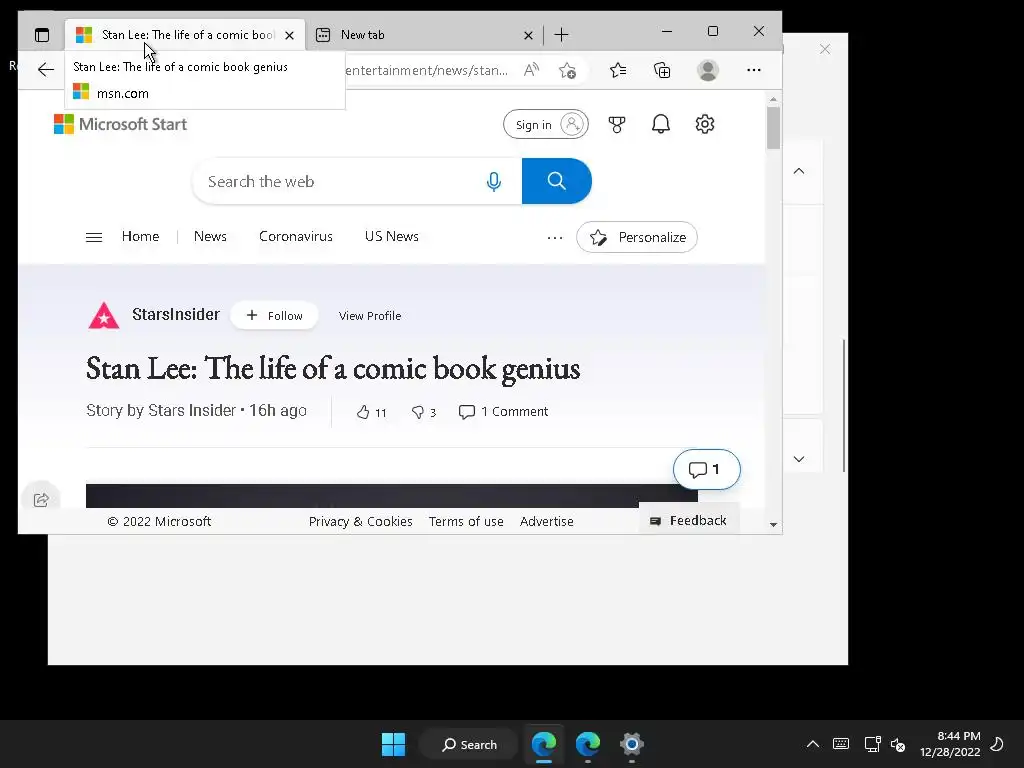Add this page to favorites
Viewport: 1024px width, 768px height.
(x=568, y=70)
